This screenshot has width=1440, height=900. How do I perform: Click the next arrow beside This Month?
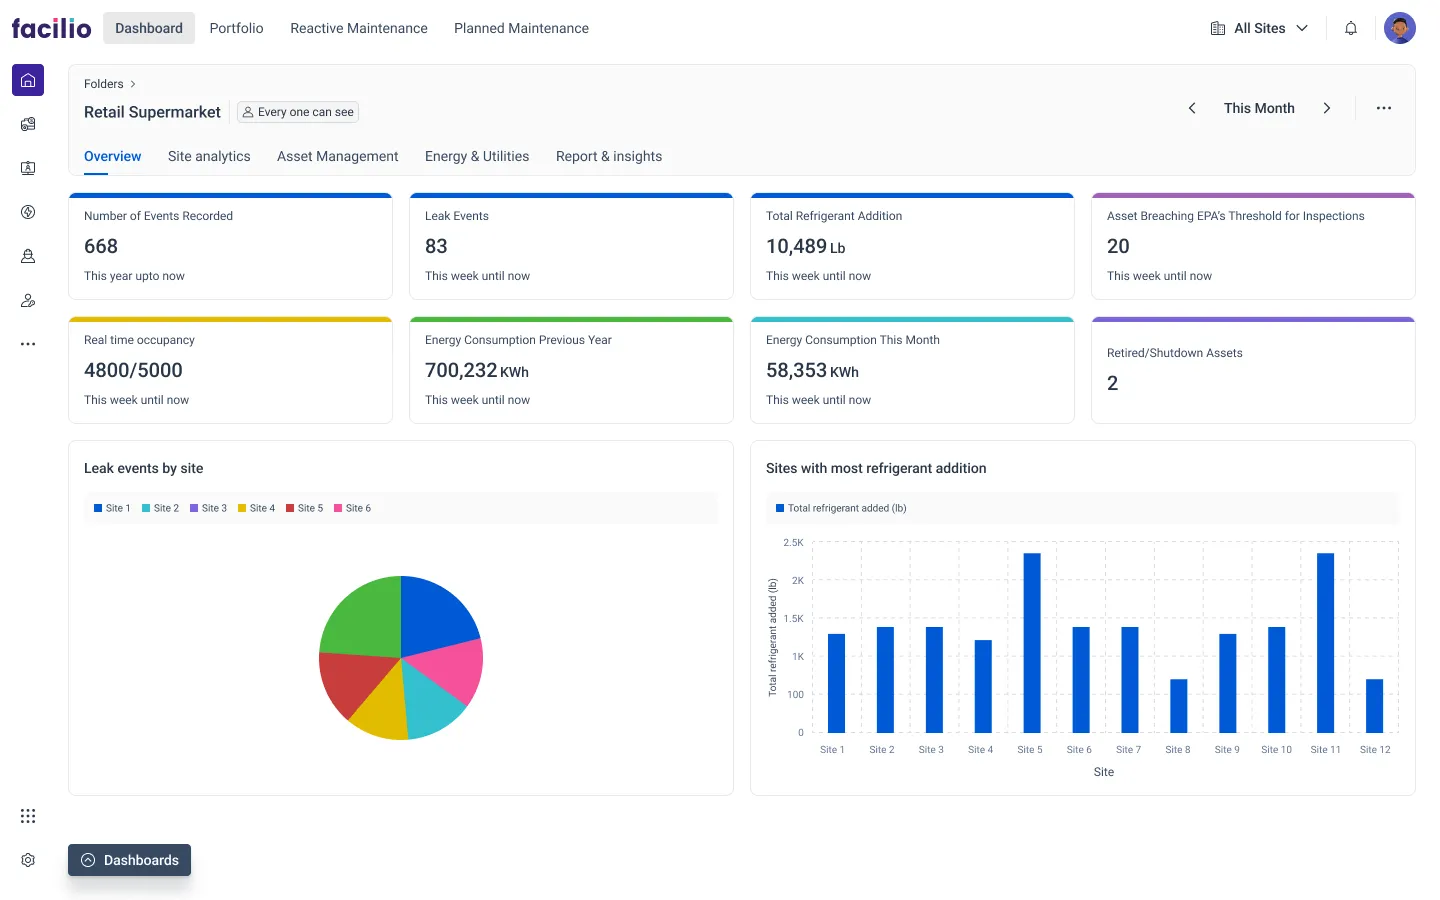1327,107
